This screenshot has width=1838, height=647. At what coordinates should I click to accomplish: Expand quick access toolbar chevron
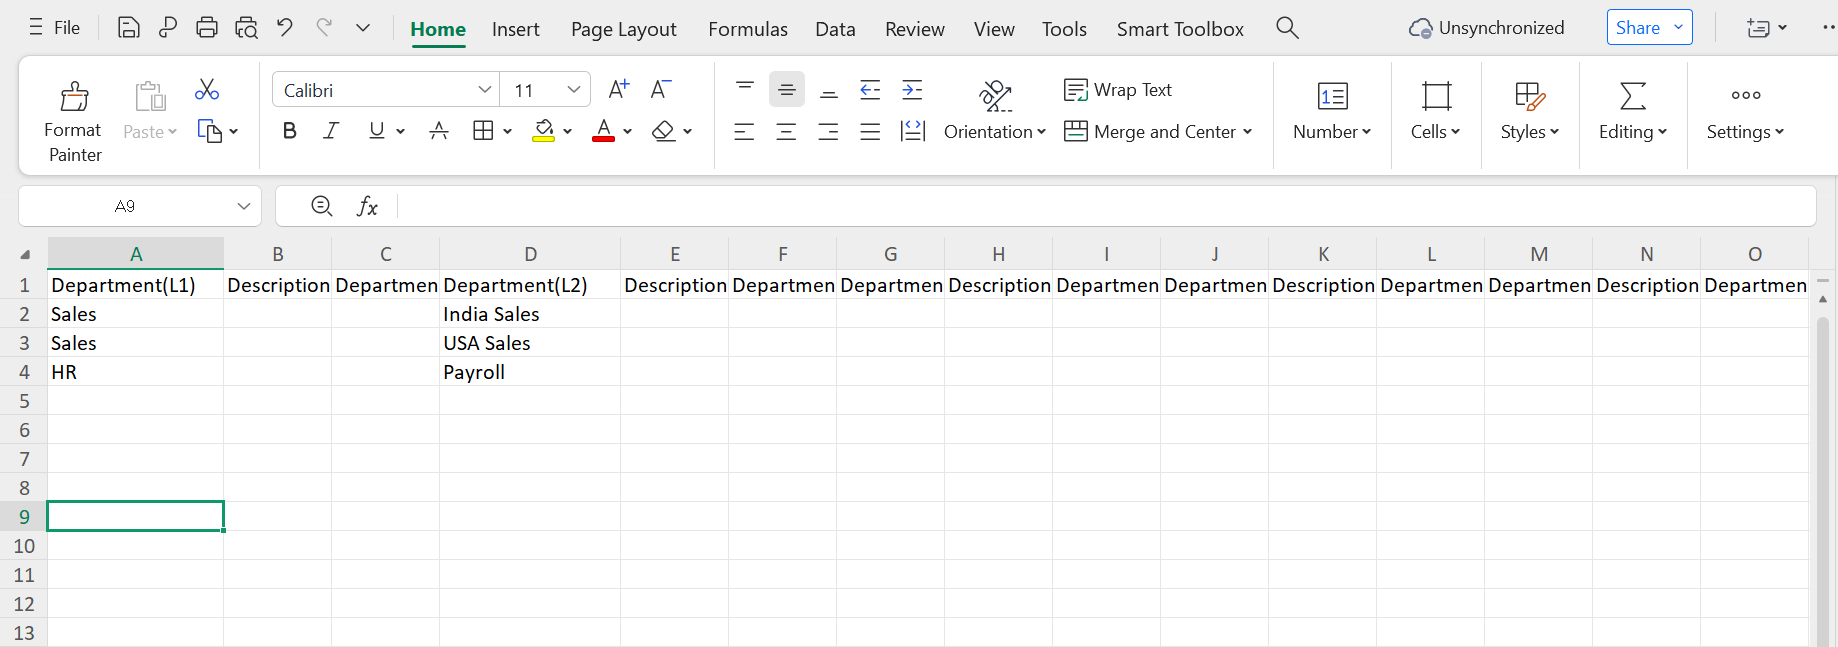click(x=363, y=28)
